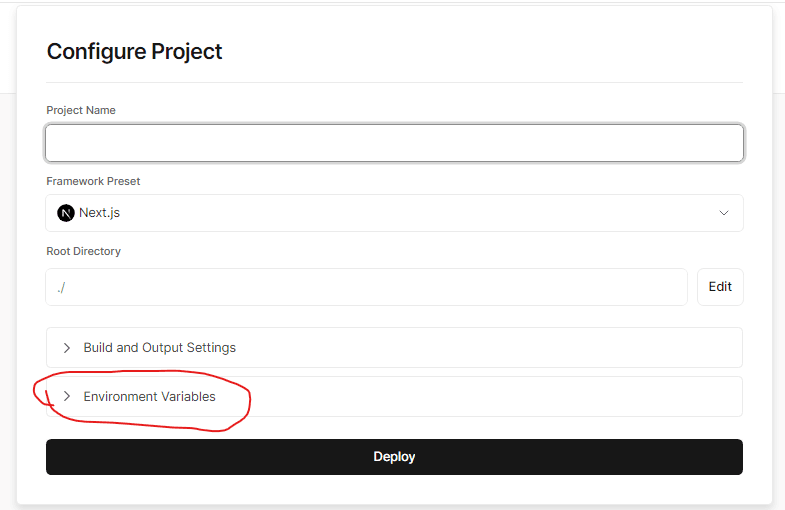Select the "Next.js" text in preset selector

pos(100,213)
